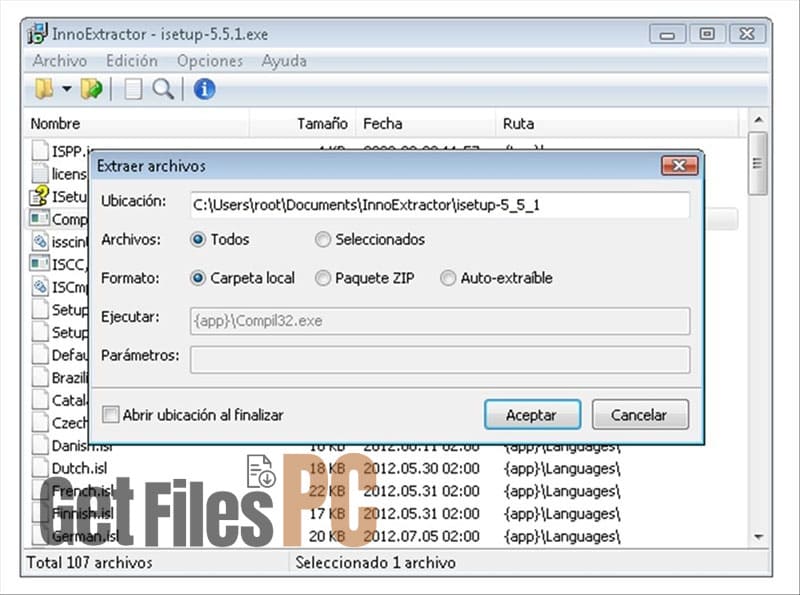Click the Seleccionado 1 archivo status text
The image size is (800, 595).
click(376, 562)
